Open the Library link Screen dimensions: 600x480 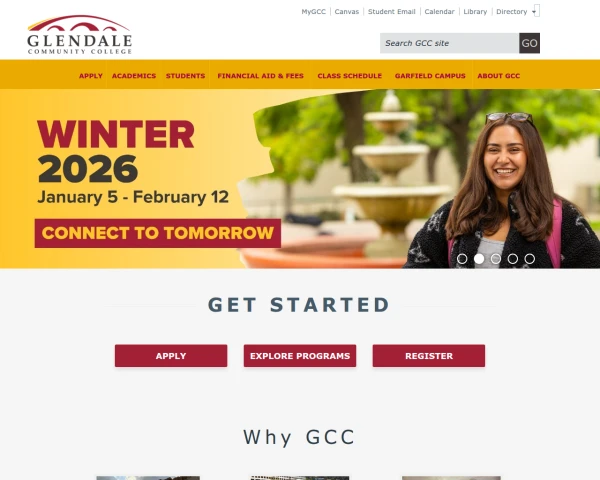click(x=475, y=12)
